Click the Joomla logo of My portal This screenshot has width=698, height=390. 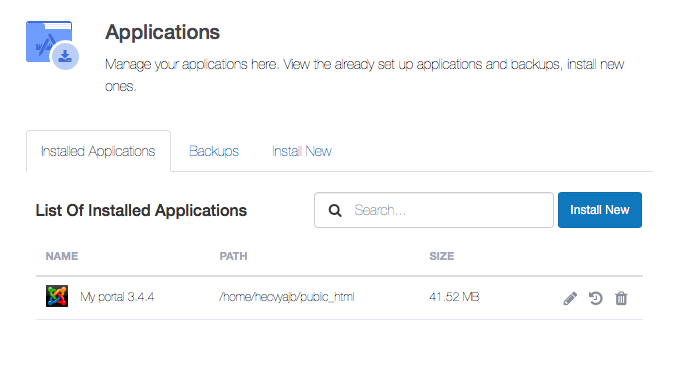coord(57,296)
